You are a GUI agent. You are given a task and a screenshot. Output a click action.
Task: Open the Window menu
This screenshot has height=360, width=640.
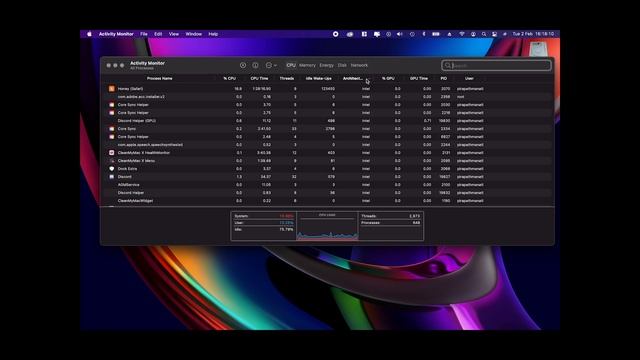point(193,34)
